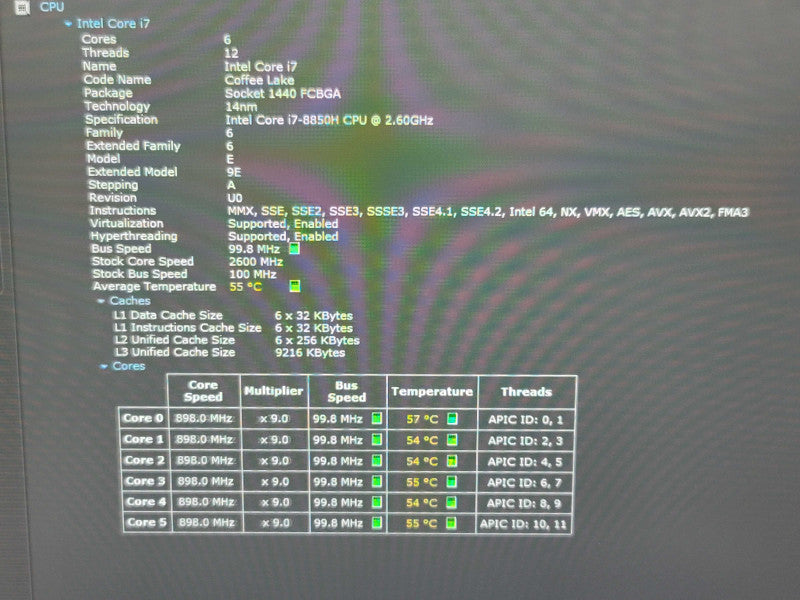Click Core 4 temperature graph icon

[452, 503]
